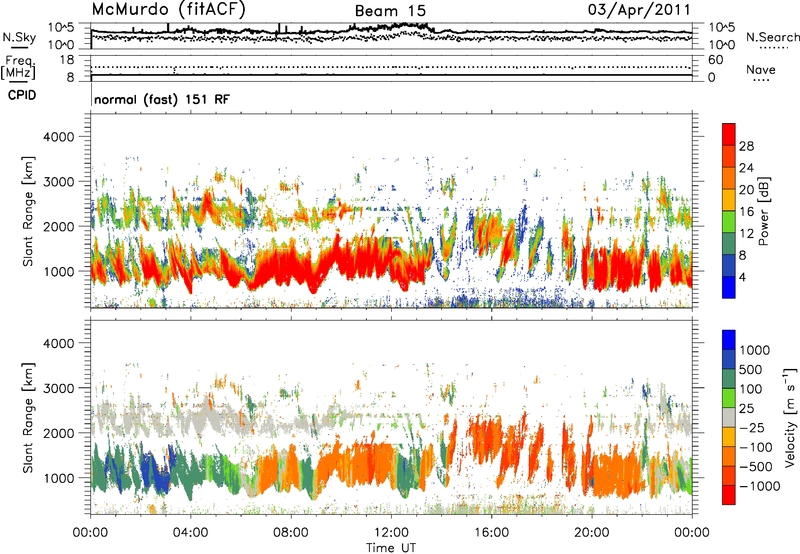The image size is (800, 554).
Task: Select the "N.Sky" legend label
Action: [19, 37]
